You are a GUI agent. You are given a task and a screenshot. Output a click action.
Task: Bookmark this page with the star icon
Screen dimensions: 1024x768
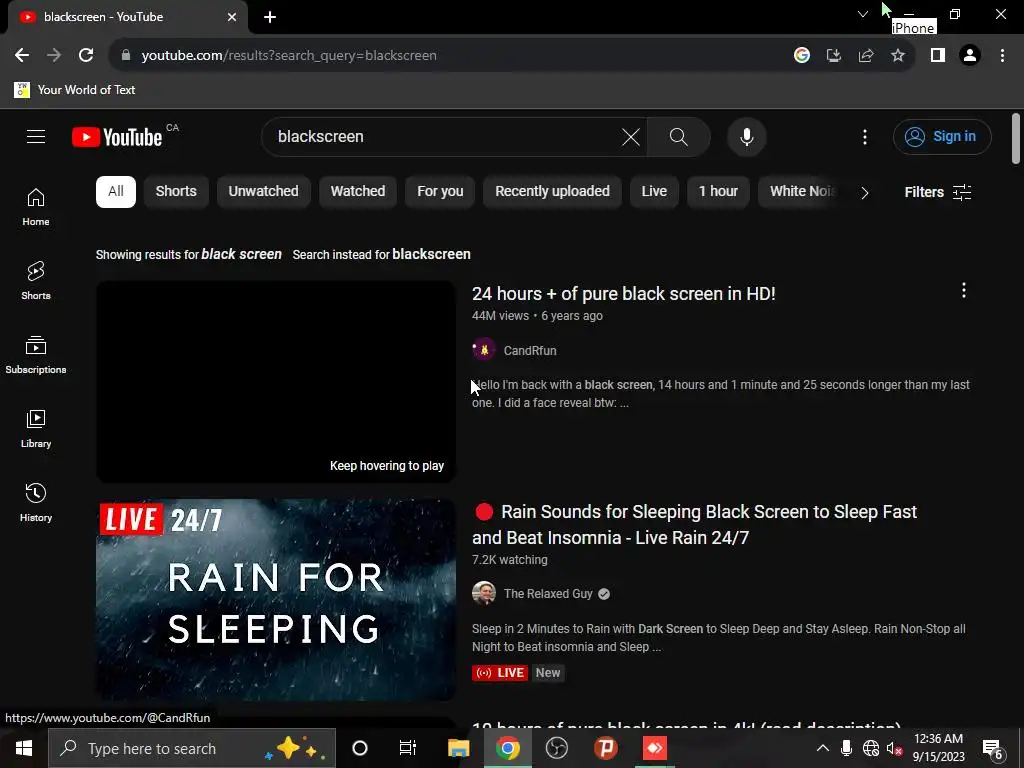898,56
